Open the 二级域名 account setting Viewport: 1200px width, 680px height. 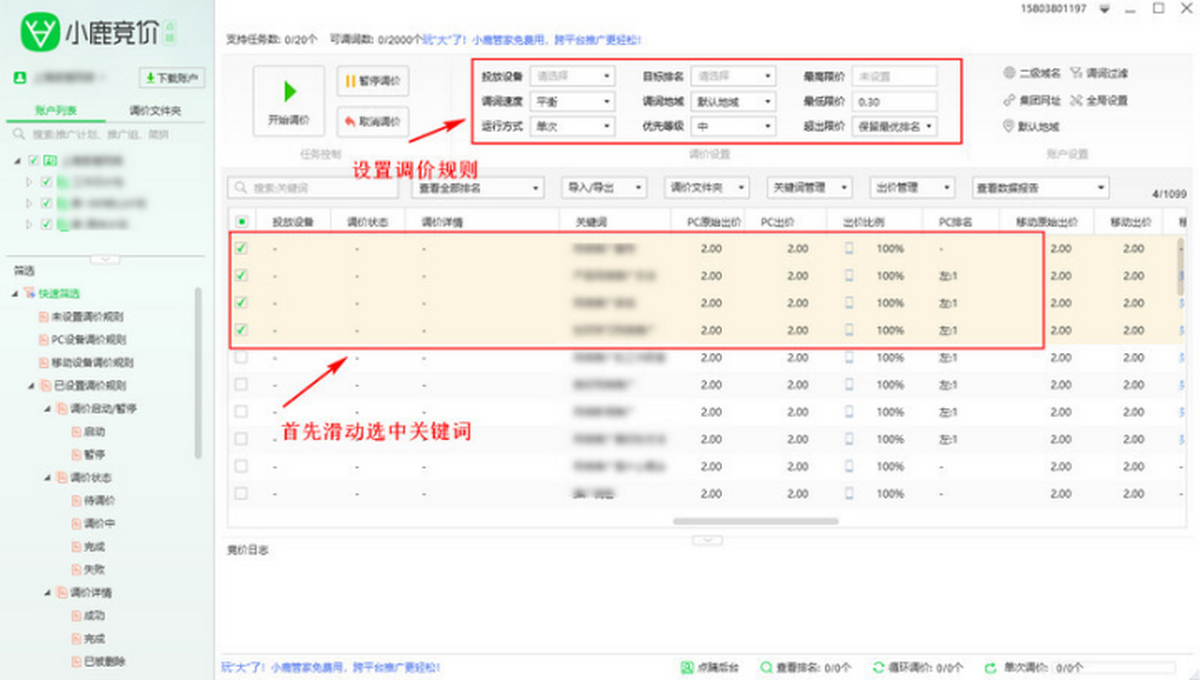(1031, 73)
